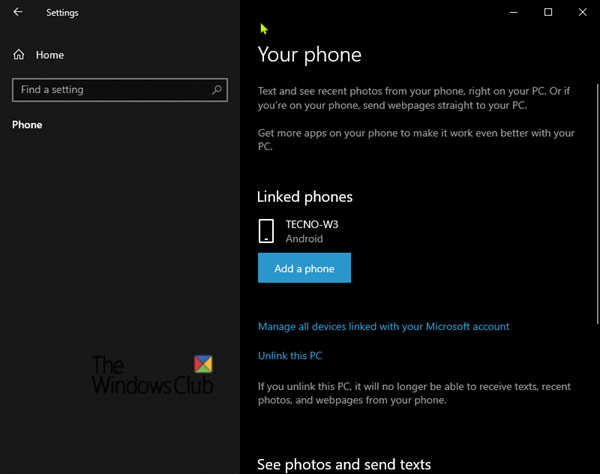
Task: Close the Settings window
Action: (582, 12)
